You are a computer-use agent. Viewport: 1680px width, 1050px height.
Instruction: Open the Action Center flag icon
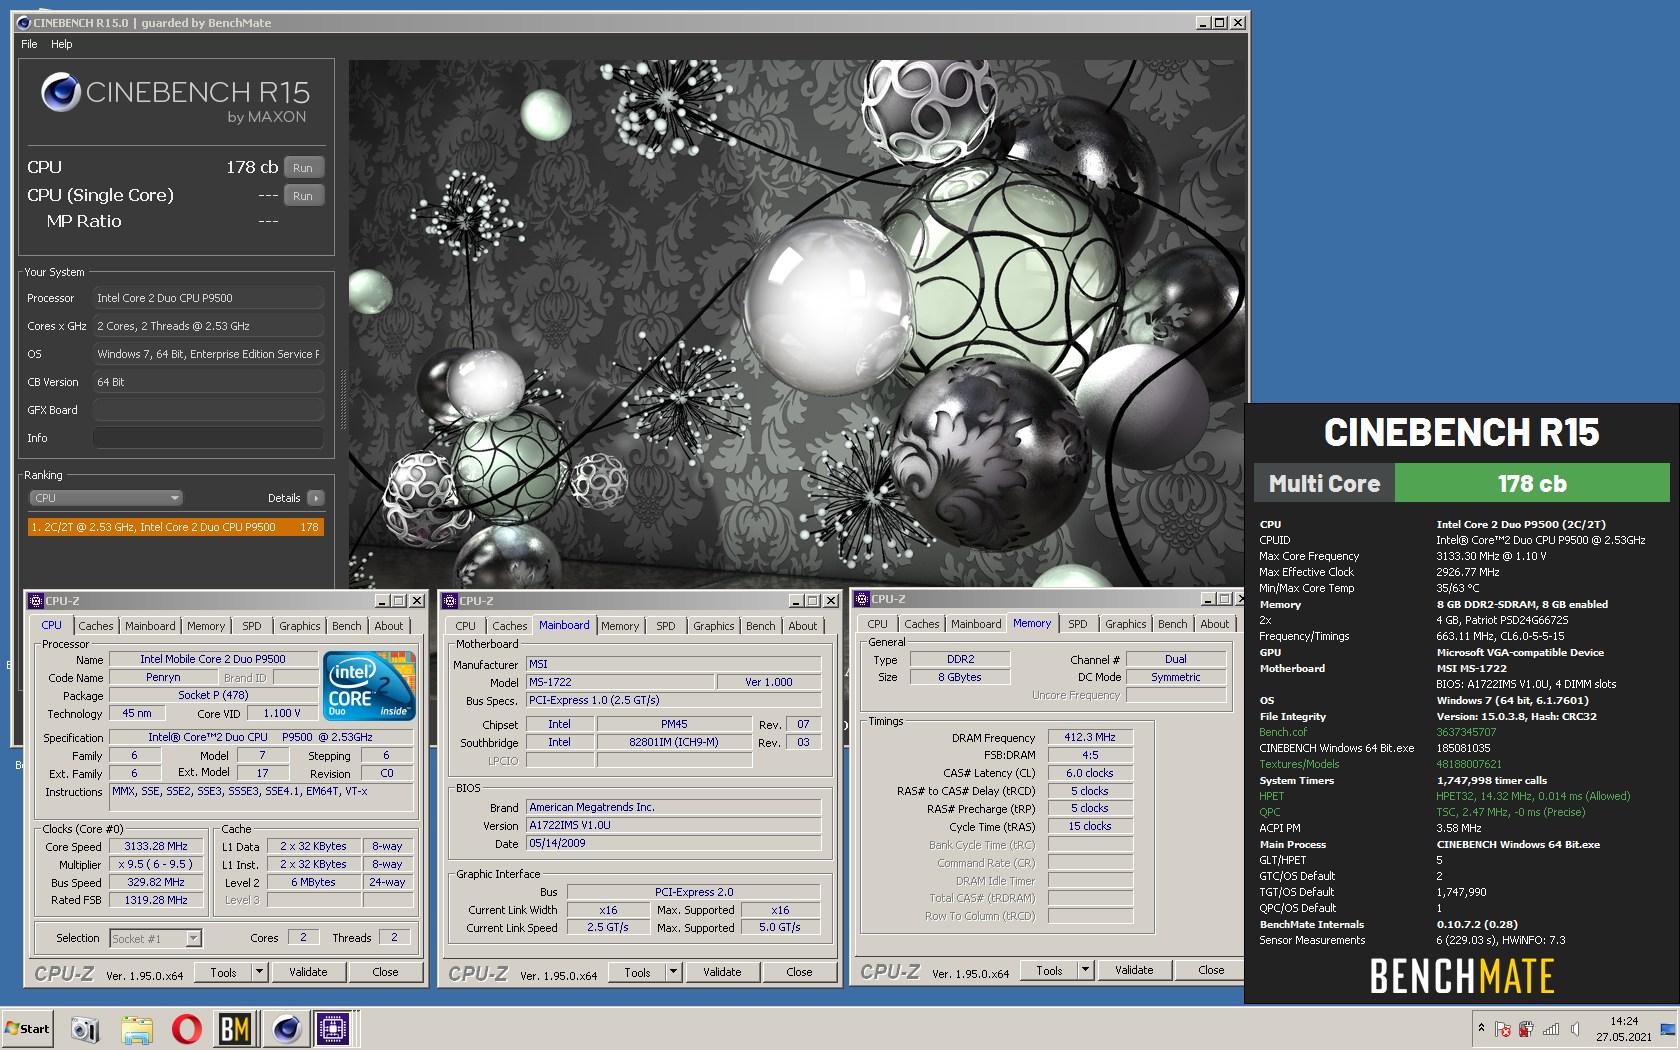click(1502, 1029)
